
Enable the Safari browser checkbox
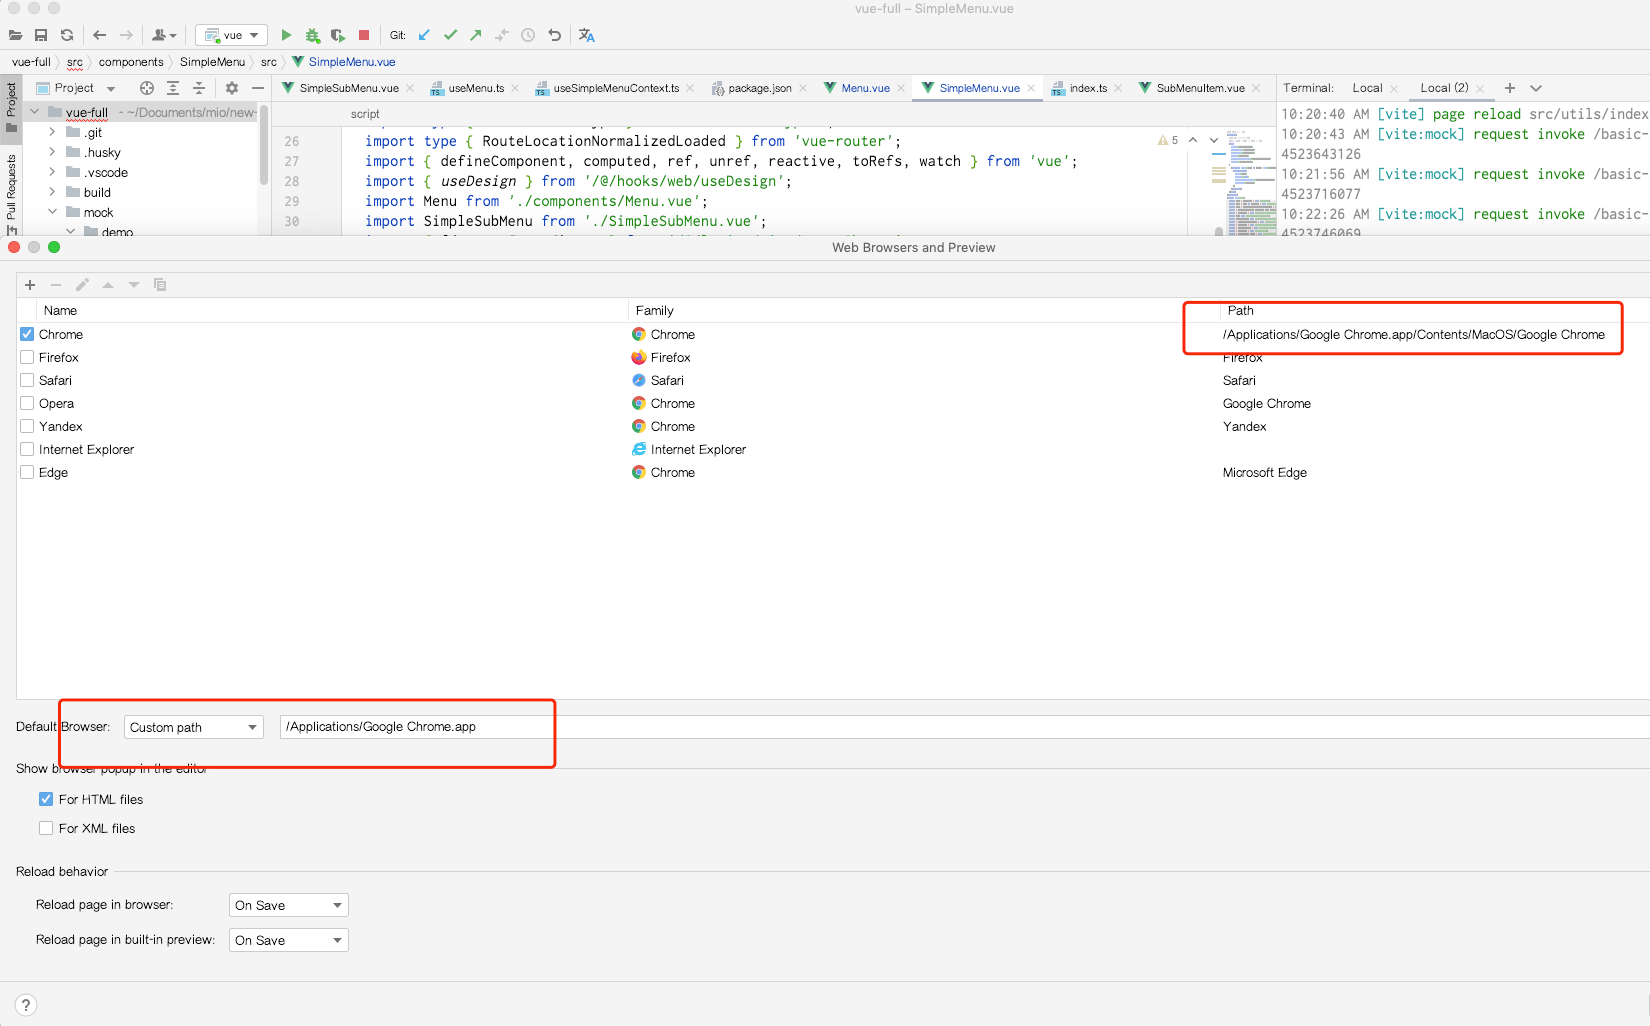(x=27, y=380)
